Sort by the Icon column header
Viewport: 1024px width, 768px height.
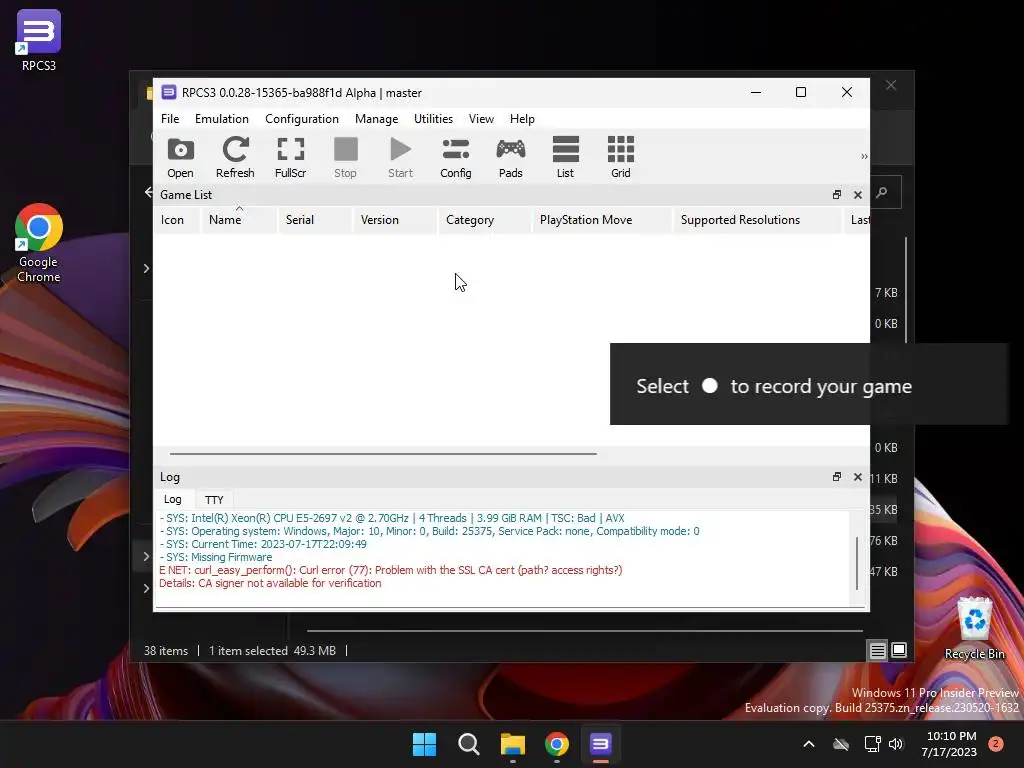click(x=176, y=220)
